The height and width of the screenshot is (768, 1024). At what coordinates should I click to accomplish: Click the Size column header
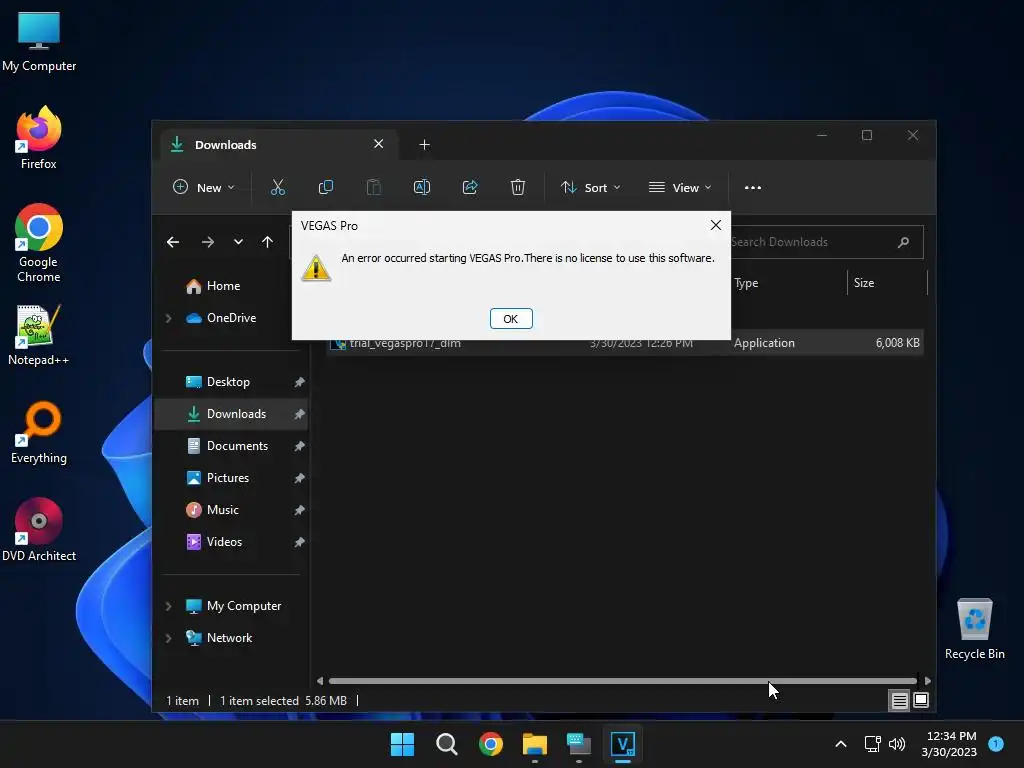coord(887,283)
